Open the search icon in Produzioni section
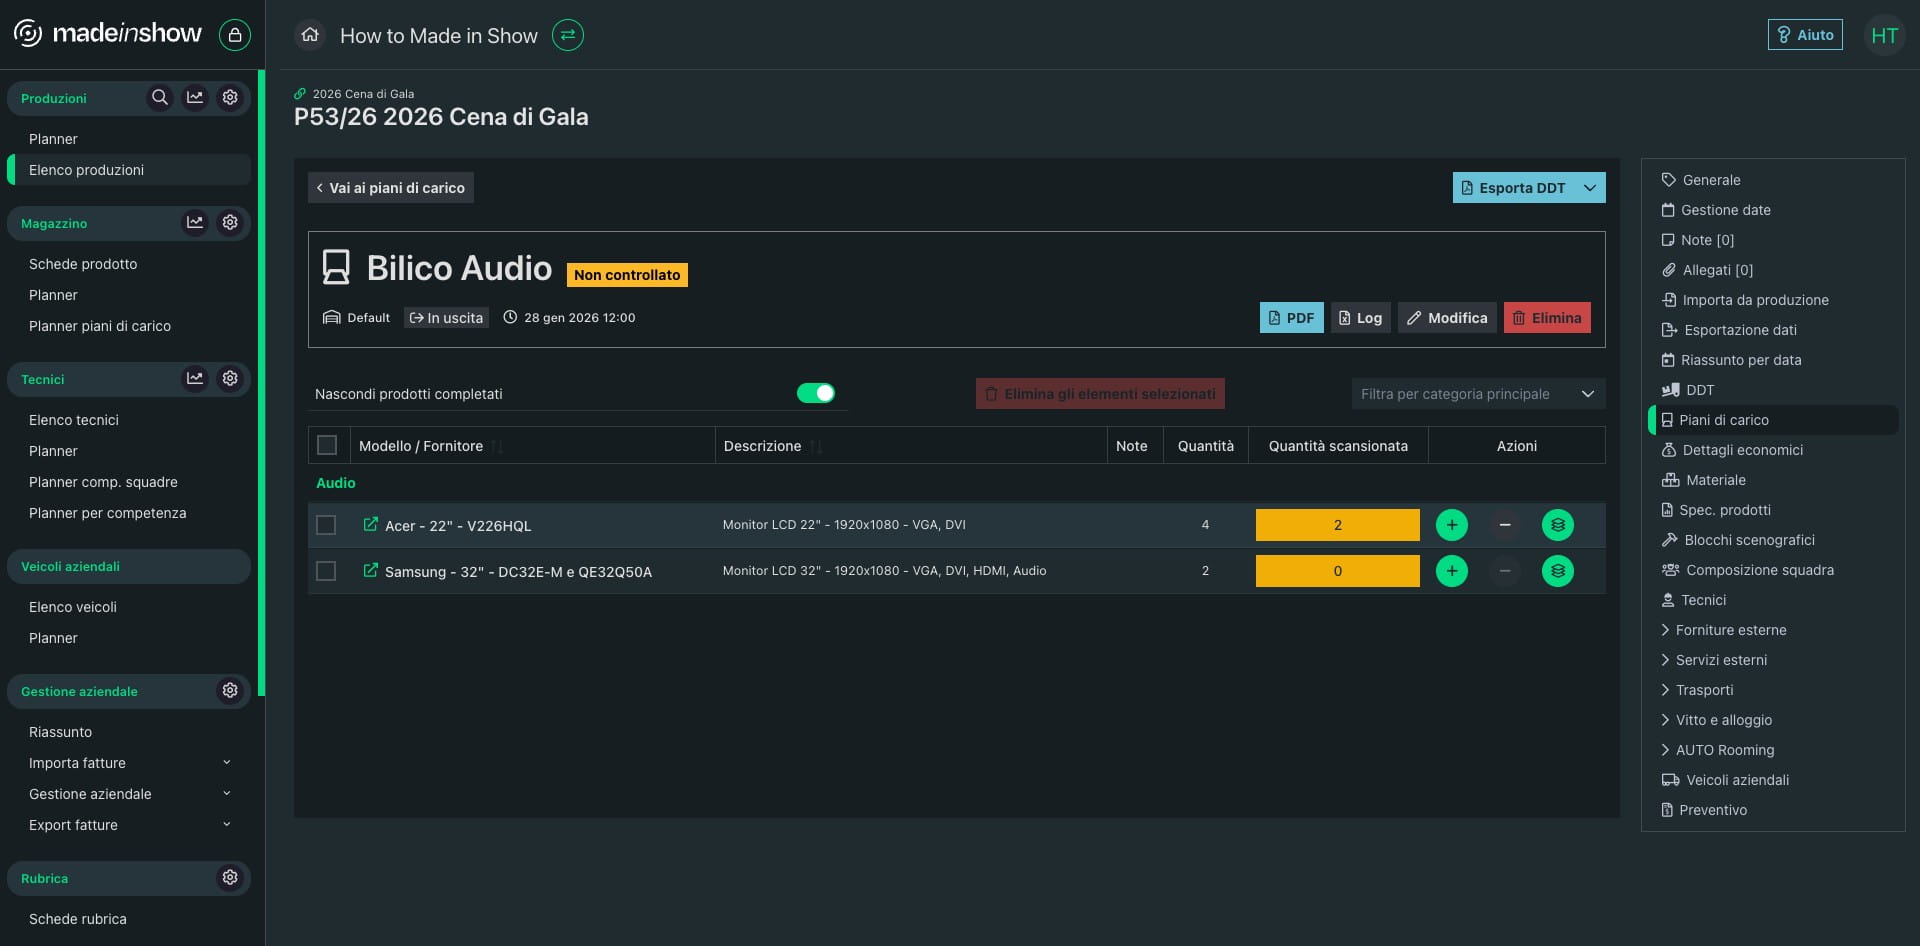The height and width of the screenshot is (946, 1920). pyautogui.click(x=160, y=98)
